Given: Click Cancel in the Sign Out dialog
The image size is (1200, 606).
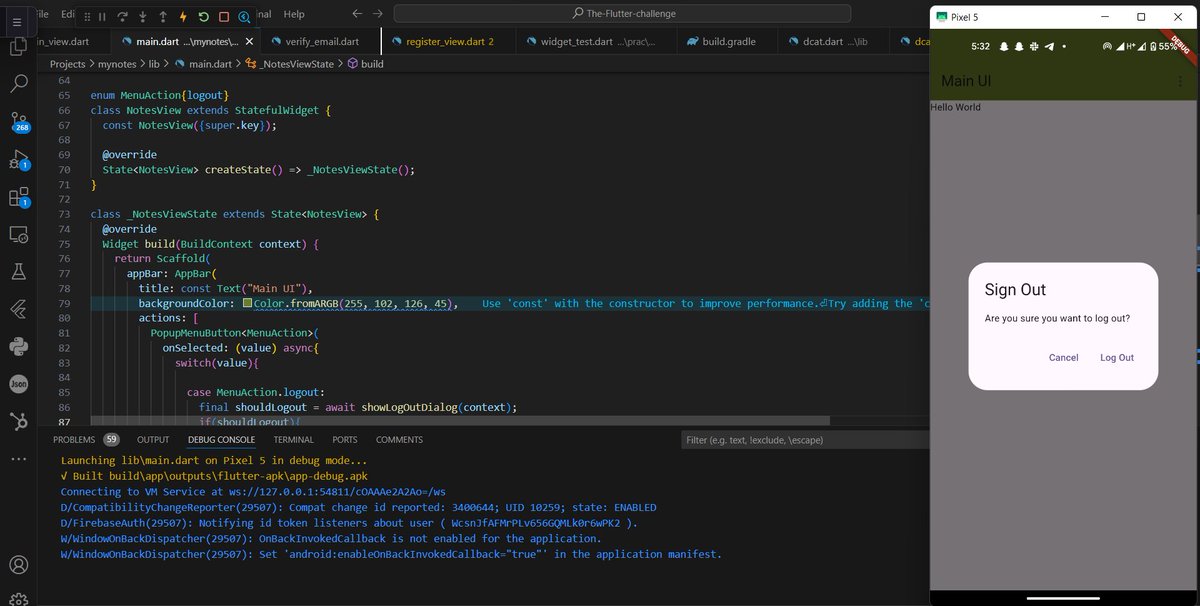Looking at the screenshot, I should click(x=1063, y=358).
